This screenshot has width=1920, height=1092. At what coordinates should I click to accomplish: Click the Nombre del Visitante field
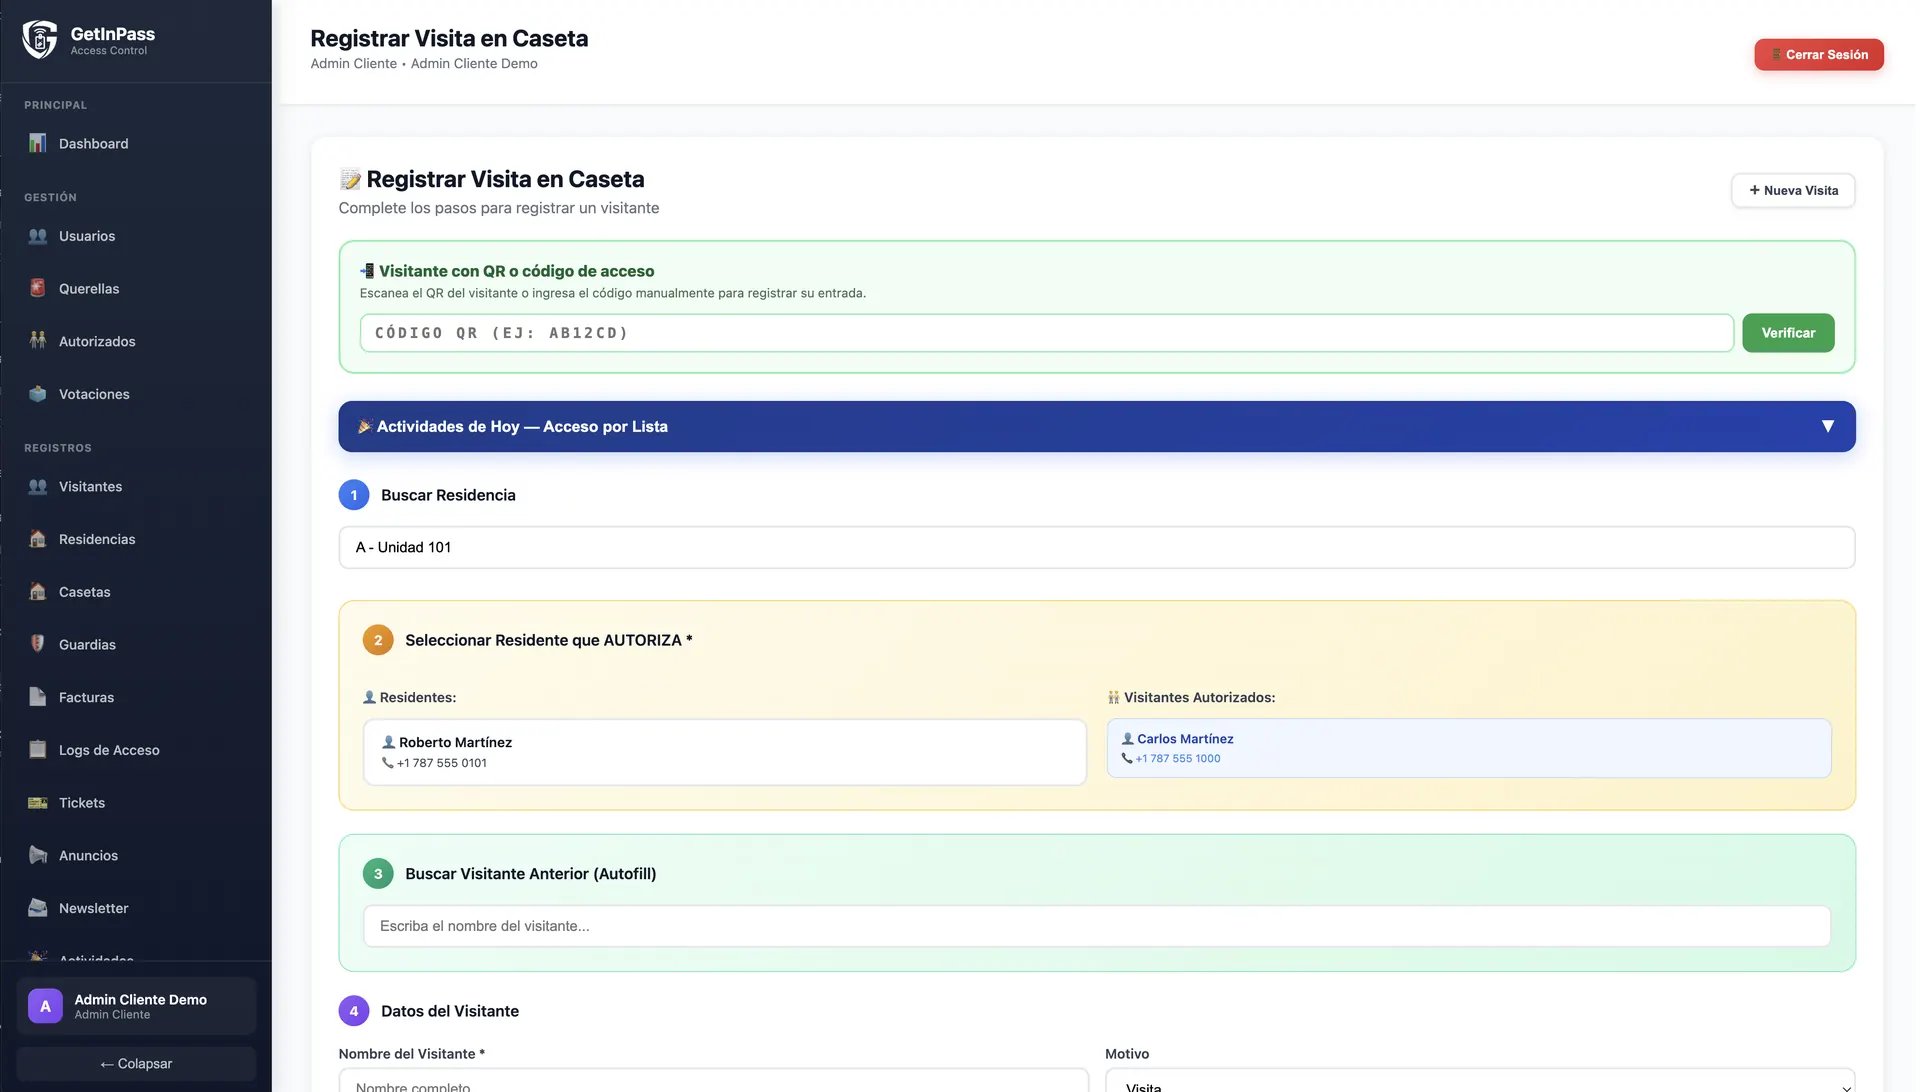[713, 1081]
